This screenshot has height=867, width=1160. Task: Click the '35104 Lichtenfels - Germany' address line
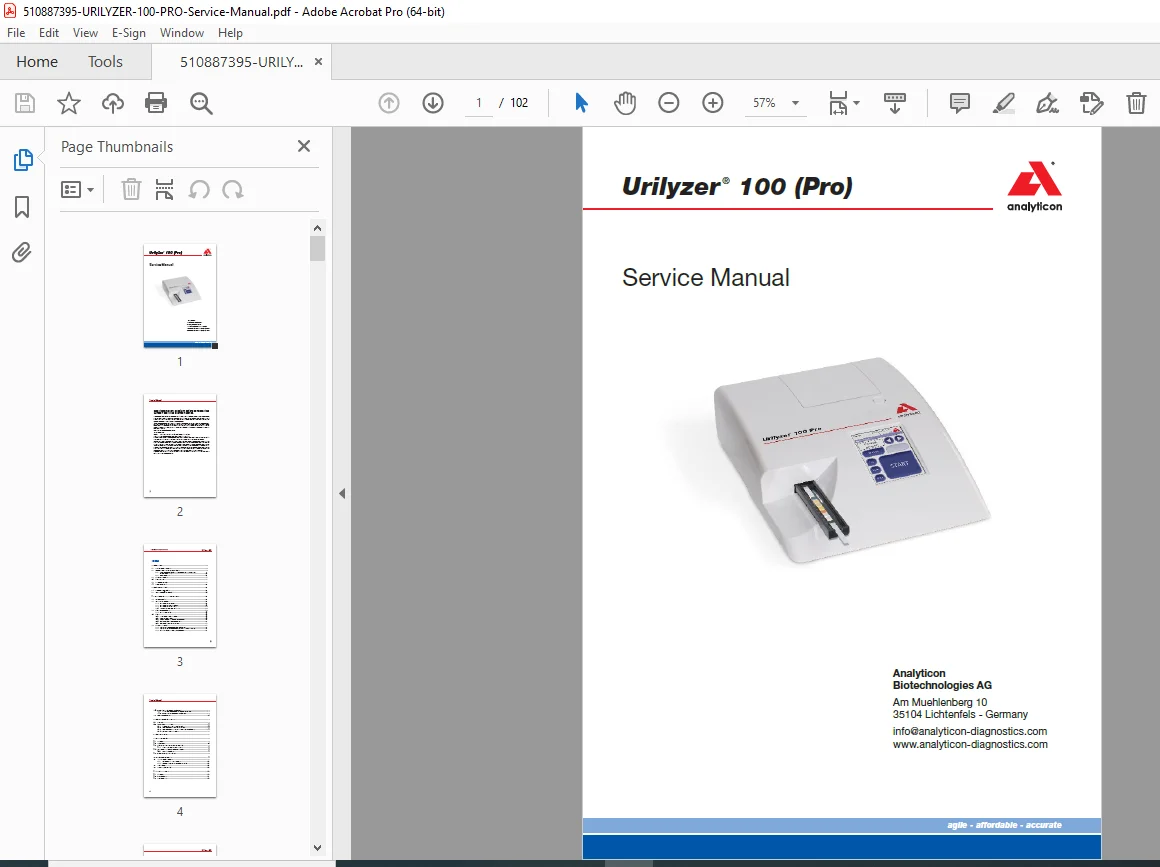[x=960, y=714]
